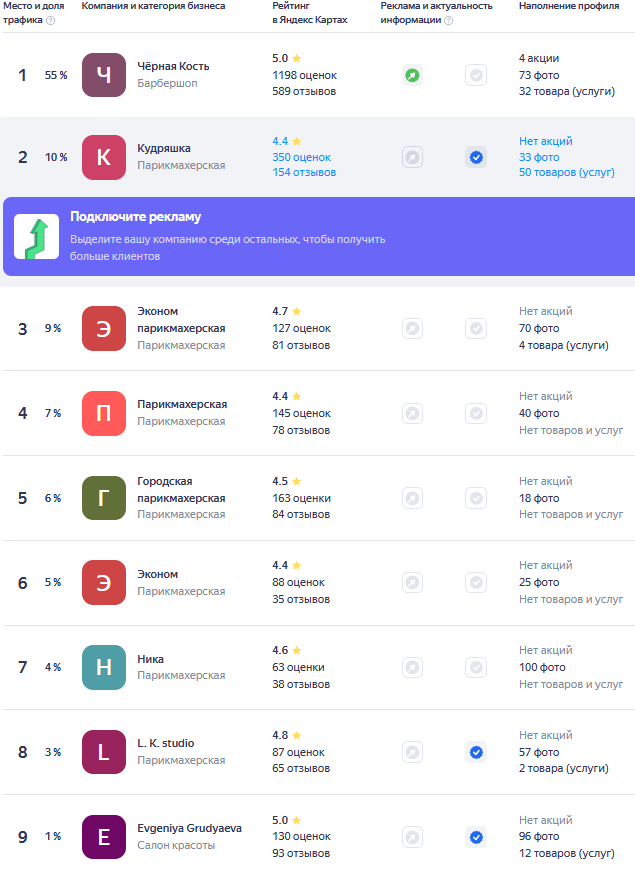635x875 pixels.
Task: Click the company name L. K. studio
Action: pos(166,743)
